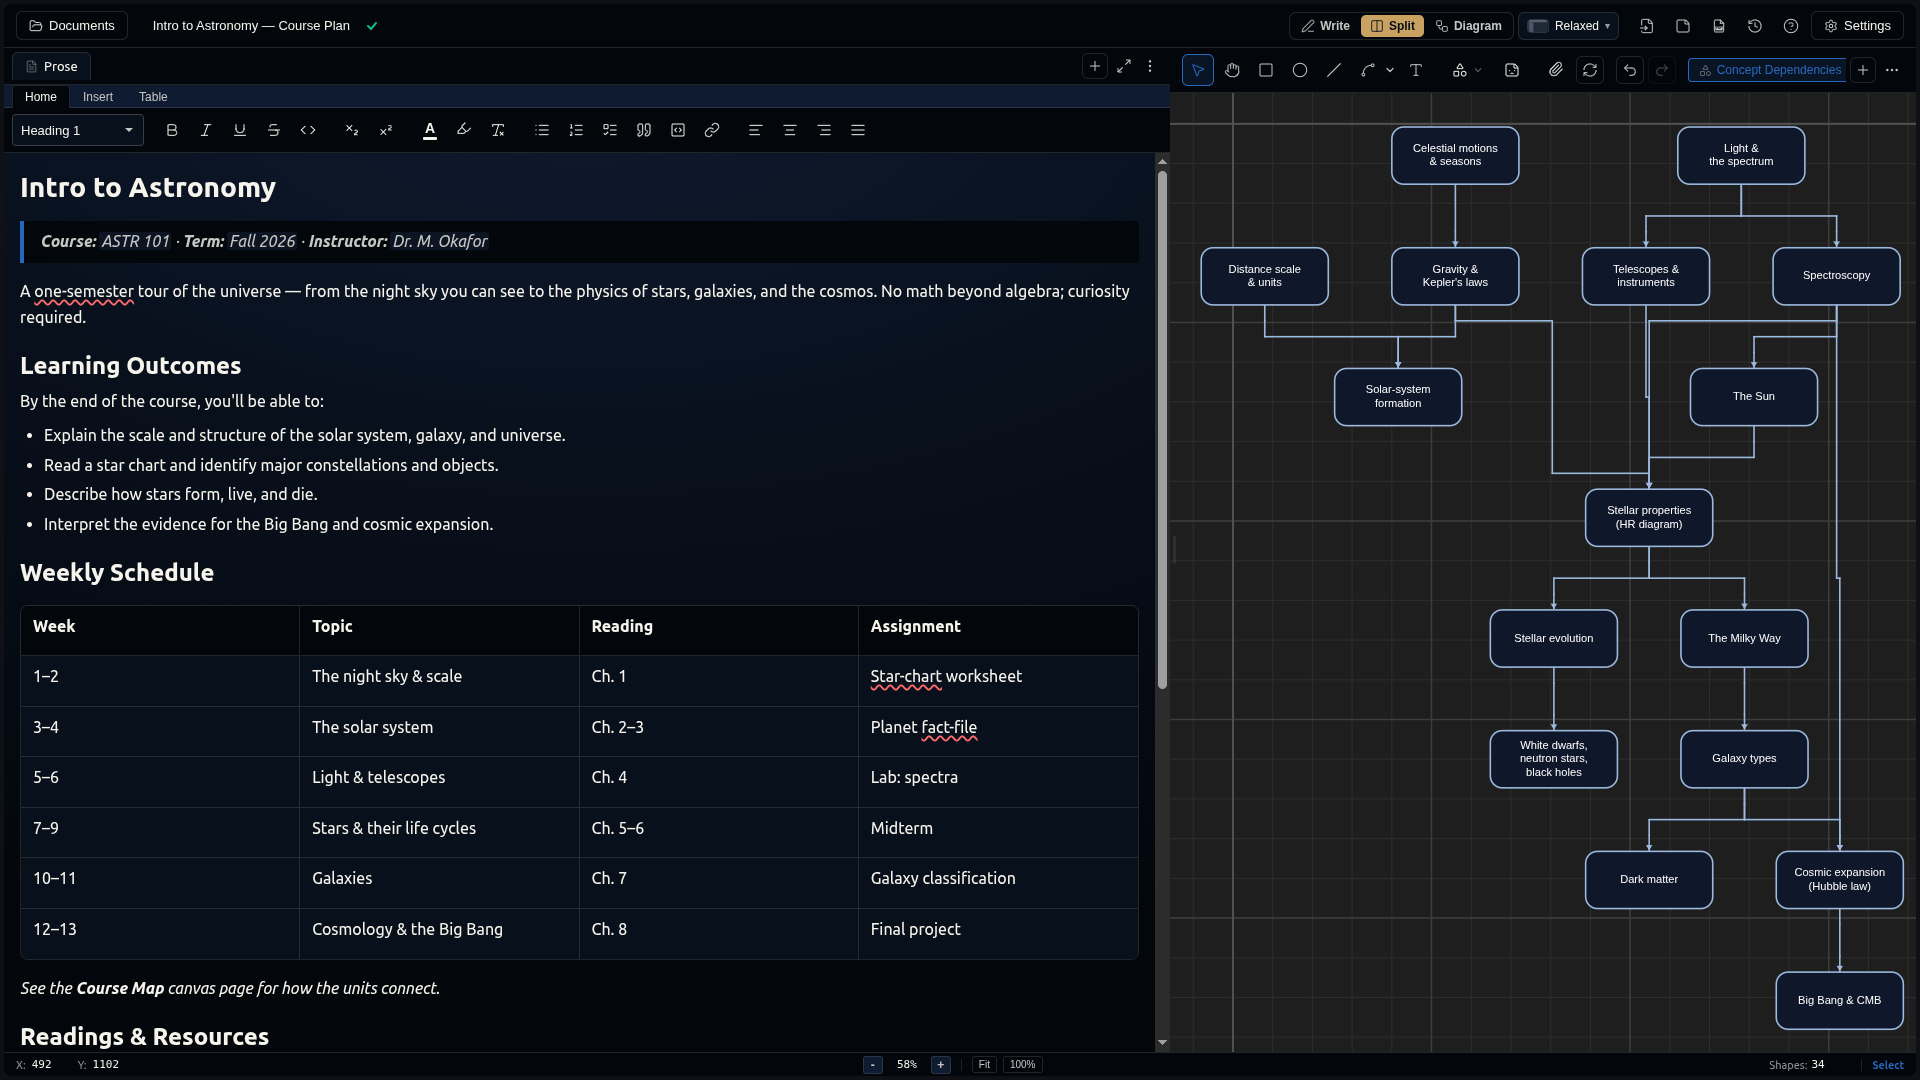Open the Home ribbon tab
The width and height of the screenshot is (1920, 1080).
tap(41, 97)
